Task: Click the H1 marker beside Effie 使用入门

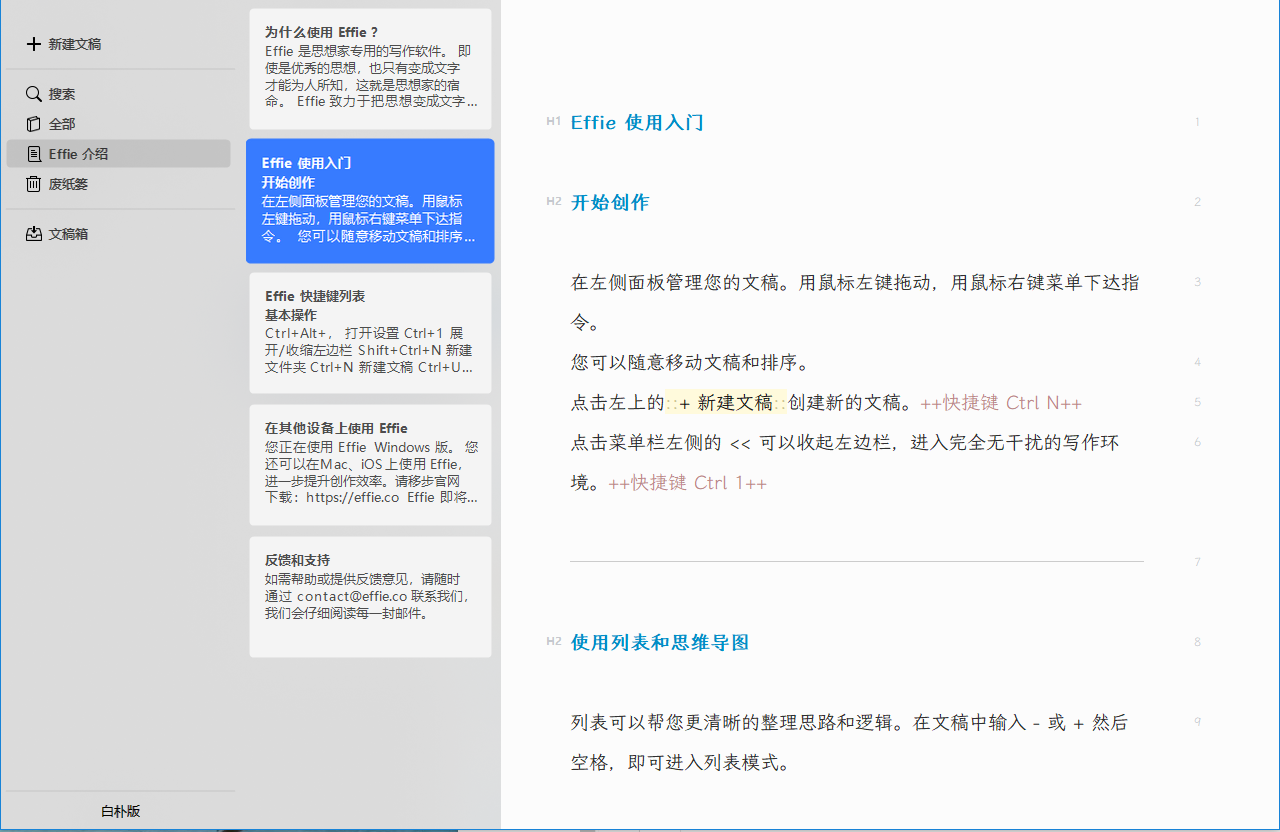Action: pos(553,122)
